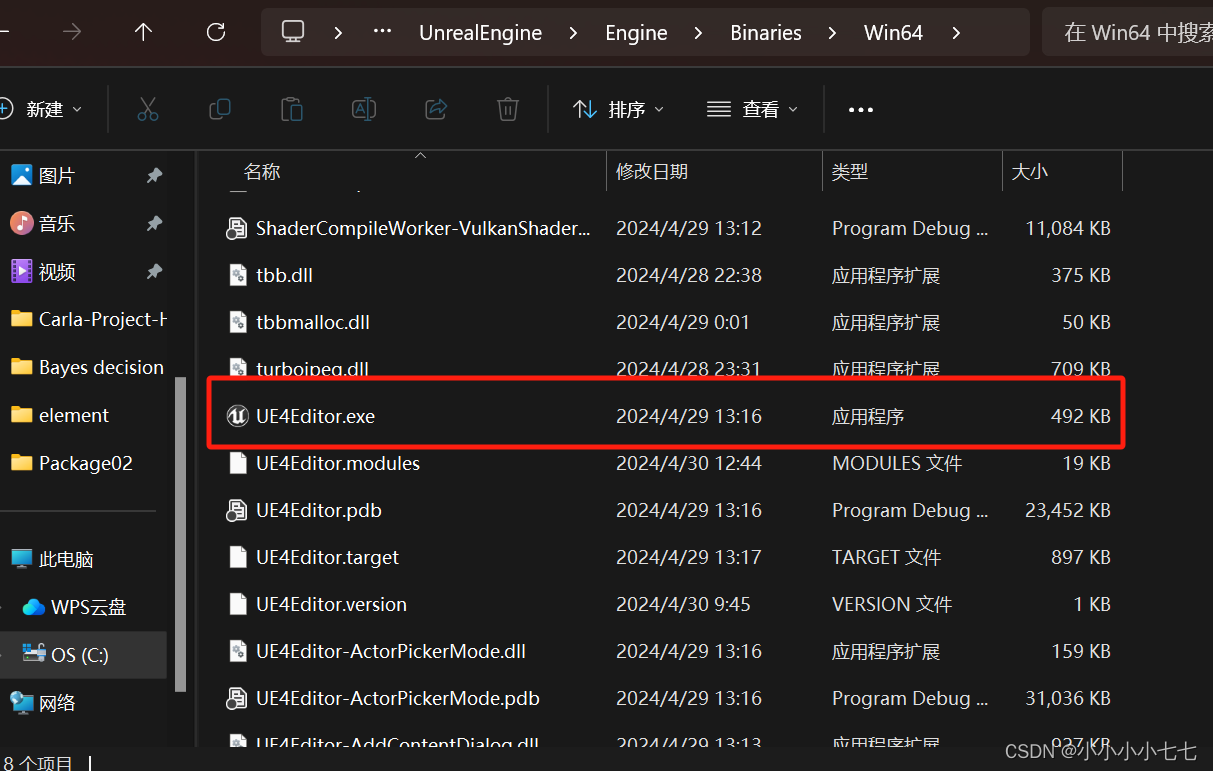Click the UE4Editor.exe Unreal icon

[x=237, y=416]
